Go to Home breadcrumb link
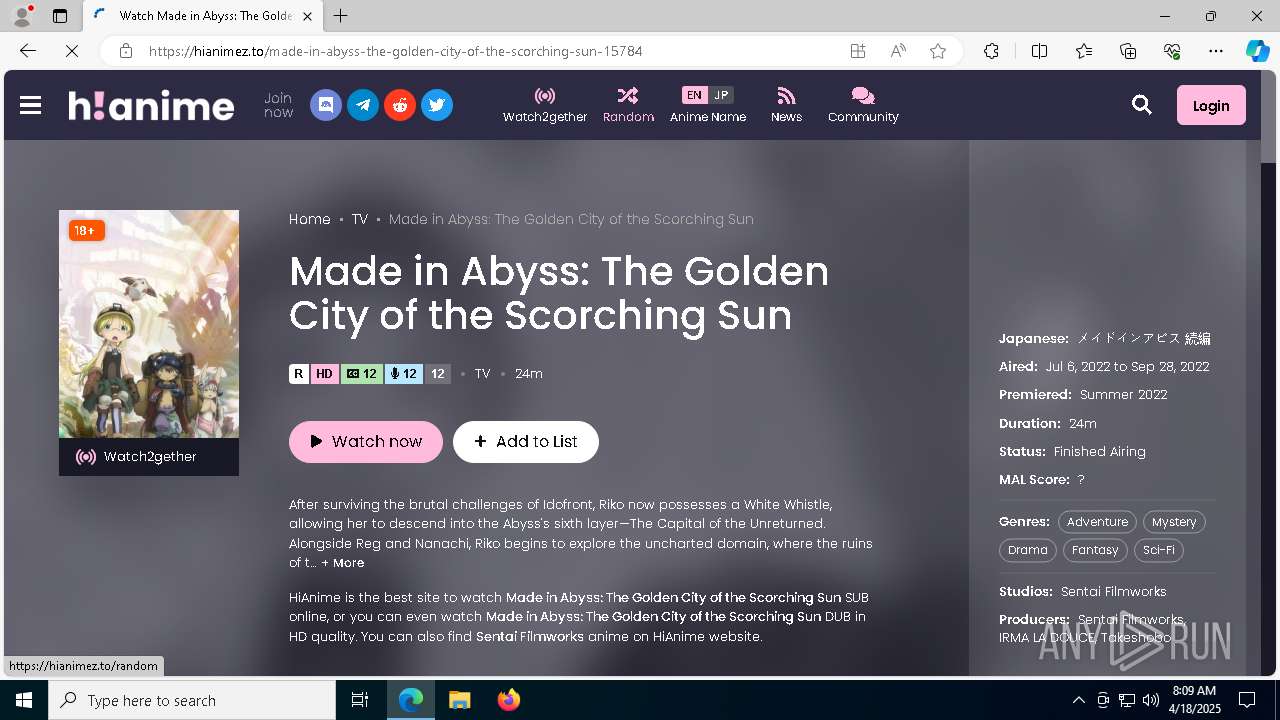 click(x=310, y=219)
